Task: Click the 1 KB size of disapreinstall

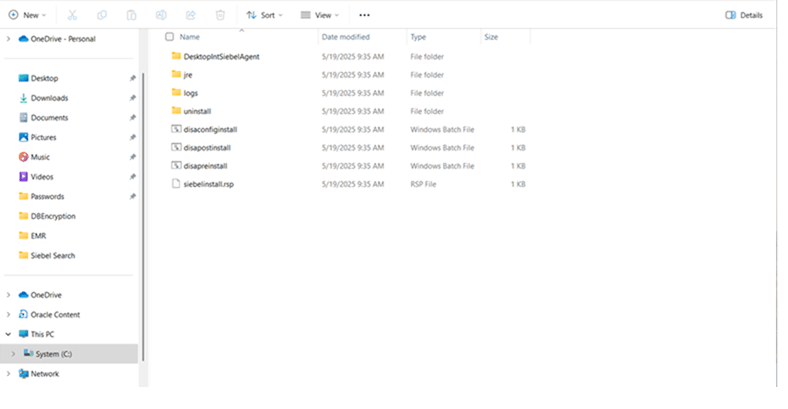Action: pyautogui.click(x=518, y=166)
